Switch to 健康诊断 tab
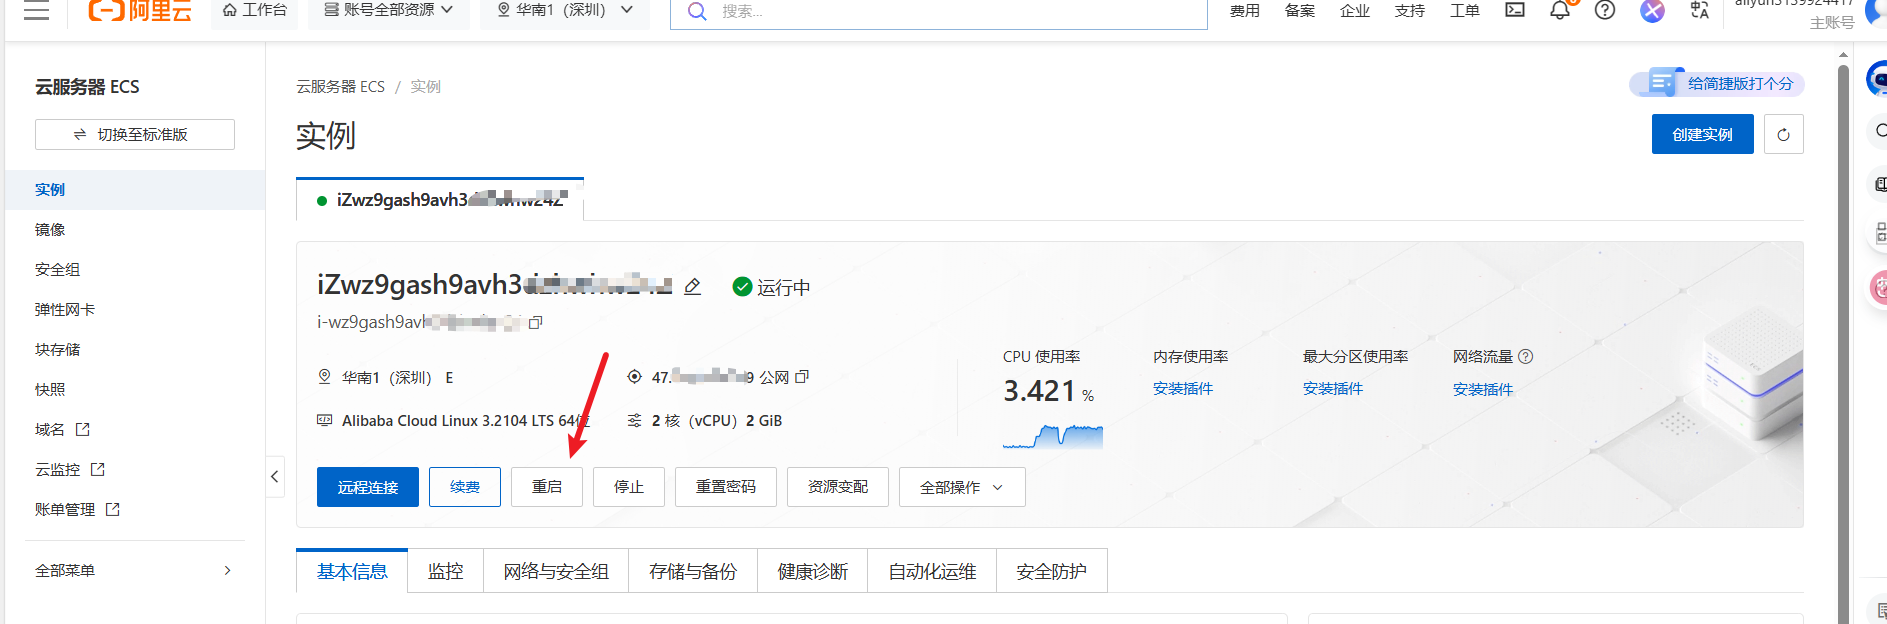This screenshot has height=624, width=1887. pyautogui.click(x=813, y=571)
